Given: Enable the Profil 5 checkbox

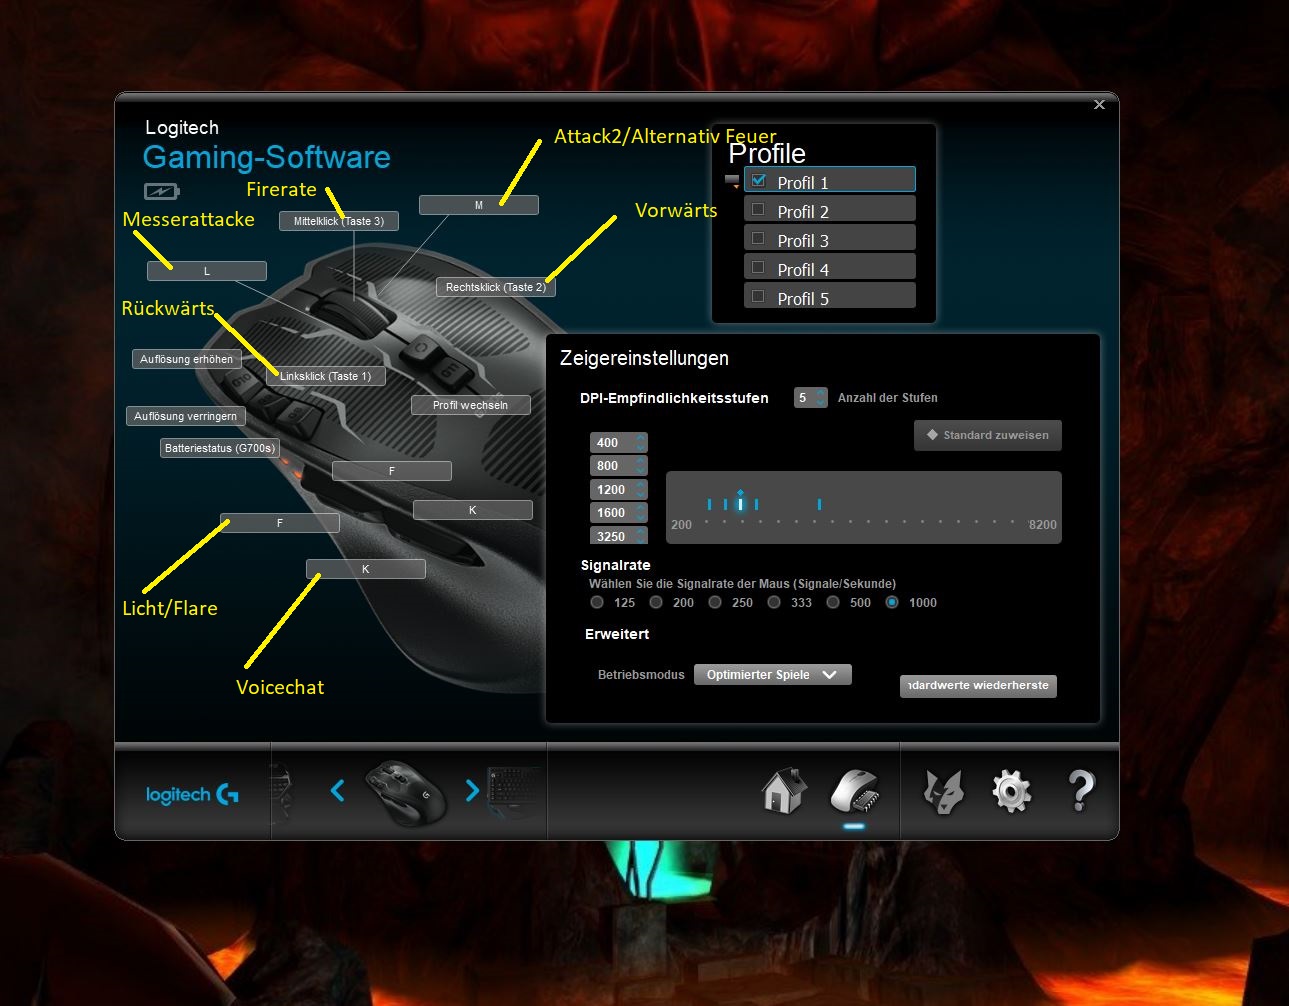Looking at the screenshot, I should (758, 297).
